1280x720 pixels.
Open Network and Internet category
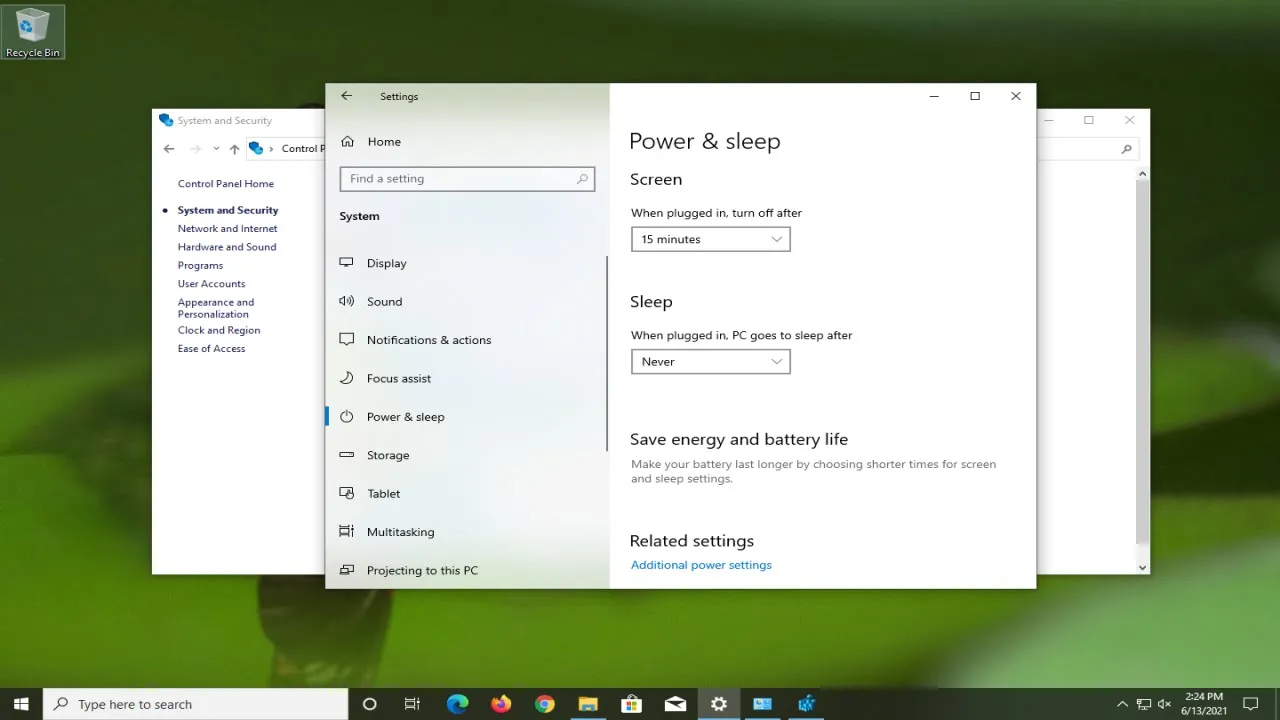click(228, 229)
